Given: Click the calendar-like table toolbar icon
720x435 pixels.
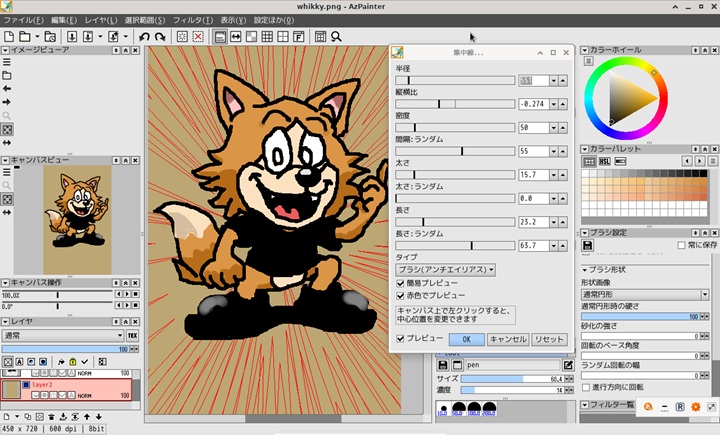Looking at the screenshot, I should click(x=321, y=36).
